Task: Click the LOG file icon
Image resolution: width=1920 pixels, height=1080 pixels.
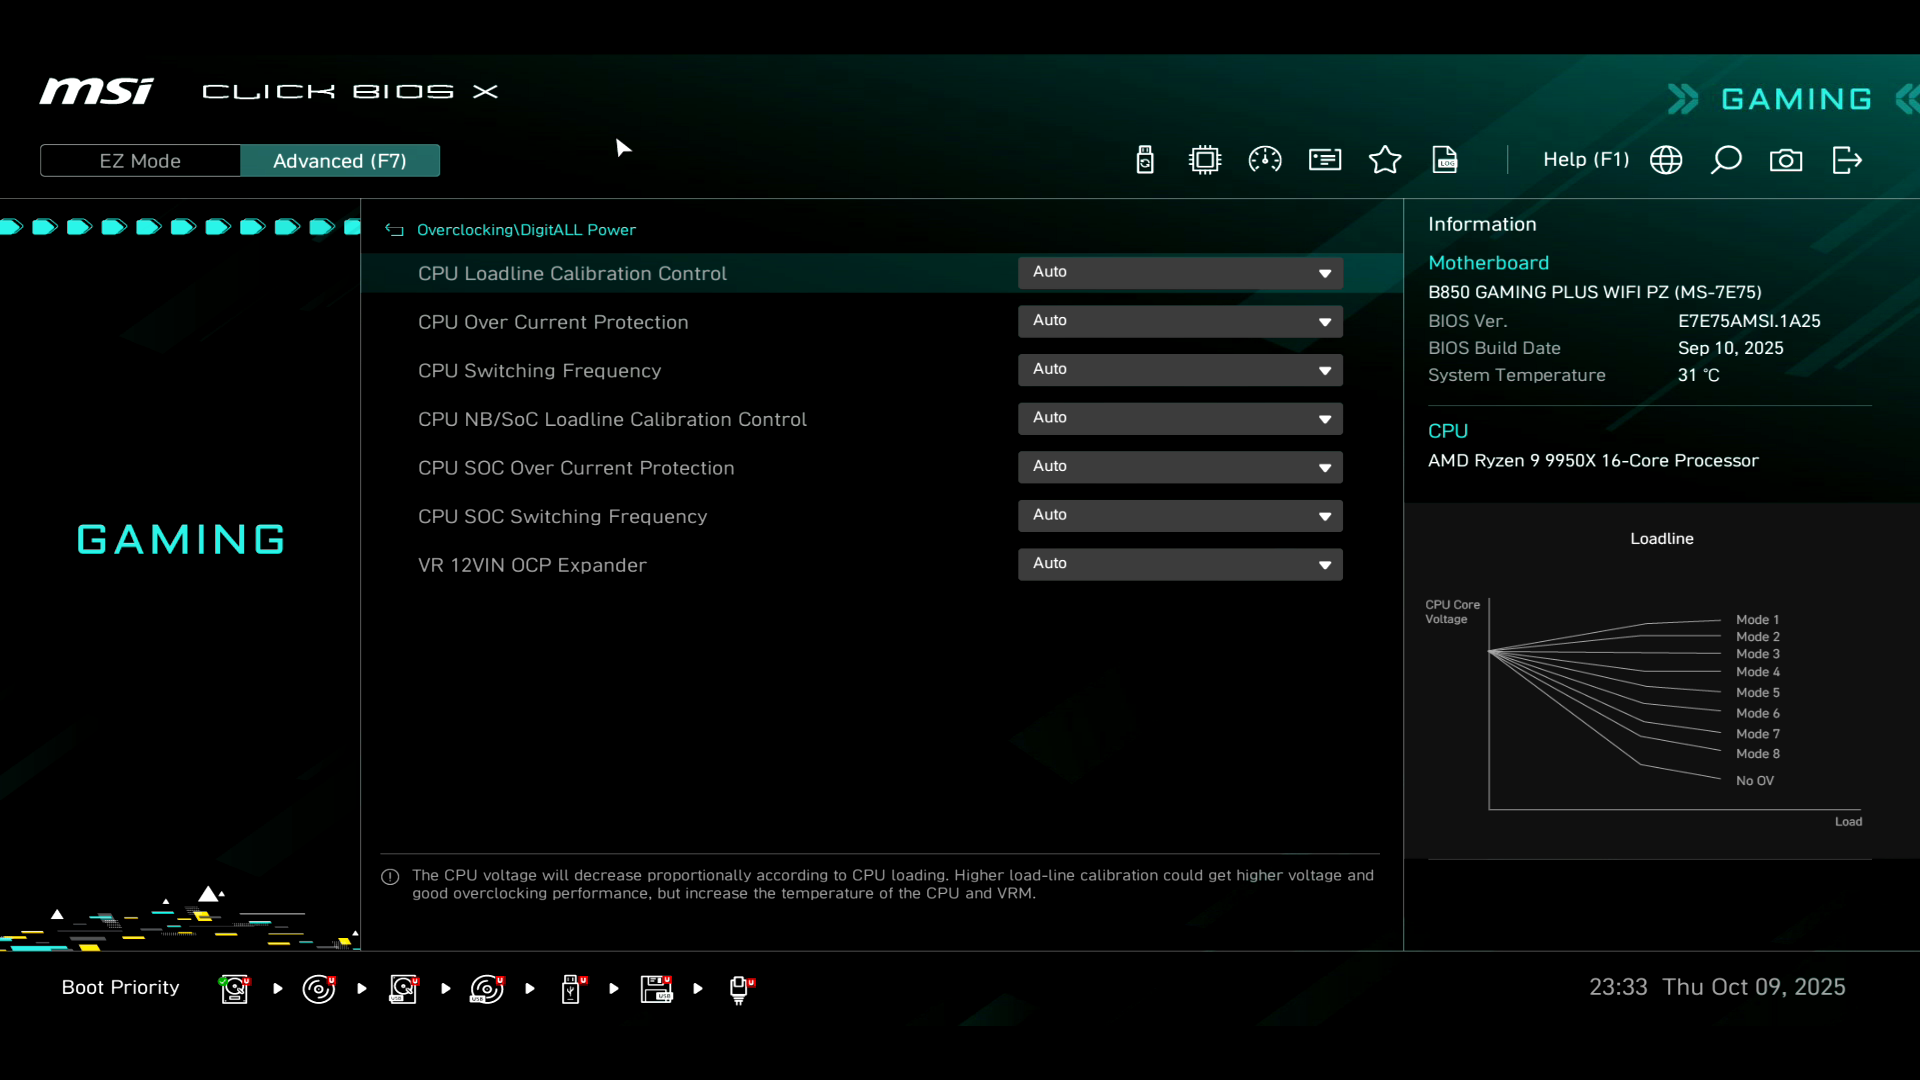Action: tap(1445, 160)
